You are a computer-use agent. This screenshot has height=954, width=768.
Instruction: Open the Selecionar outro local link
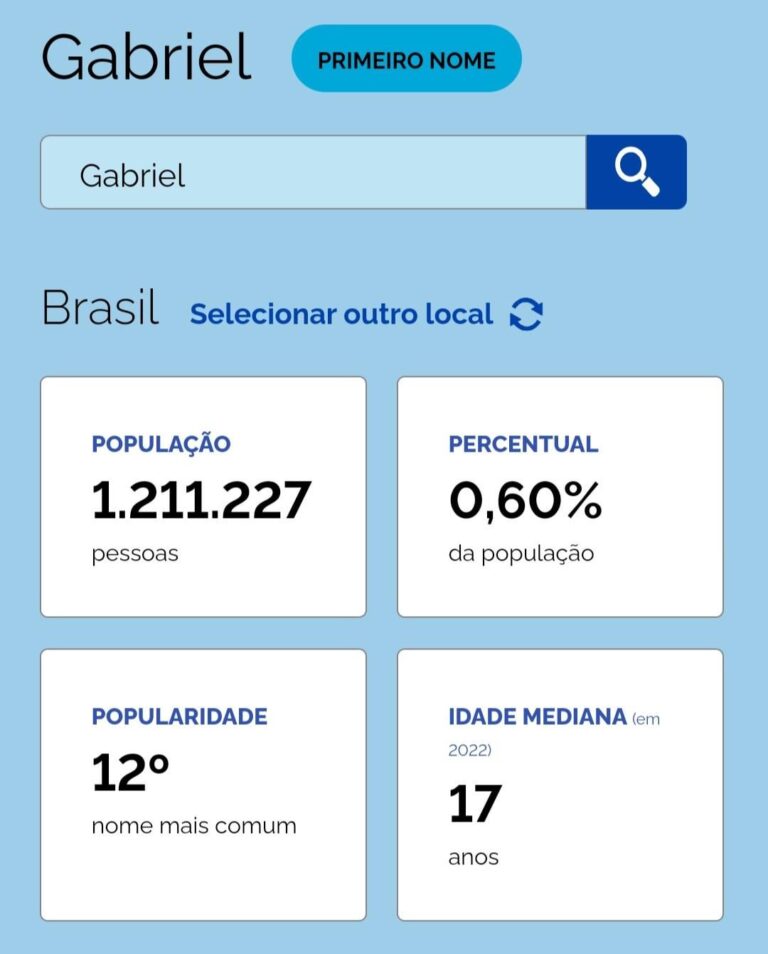(x=341, y=314)
